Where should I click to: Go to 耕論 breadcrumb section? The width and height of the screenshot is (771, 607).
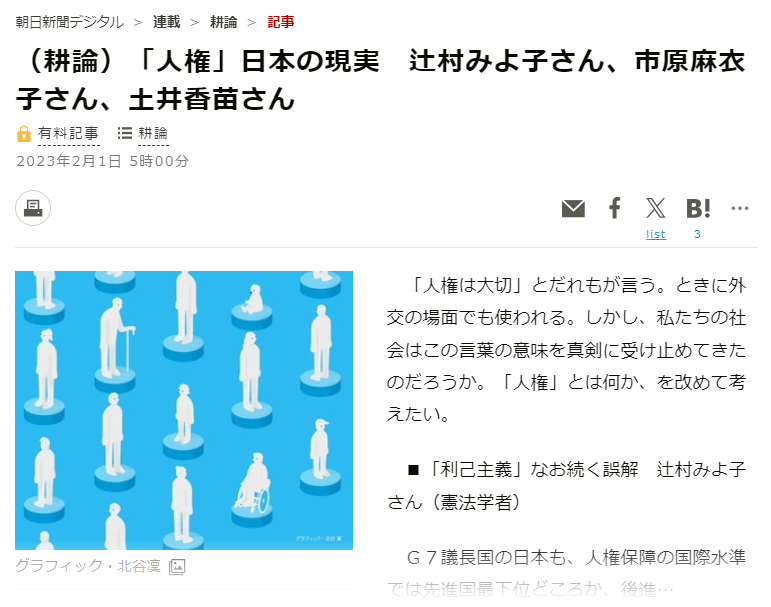[x=223, y=22]
